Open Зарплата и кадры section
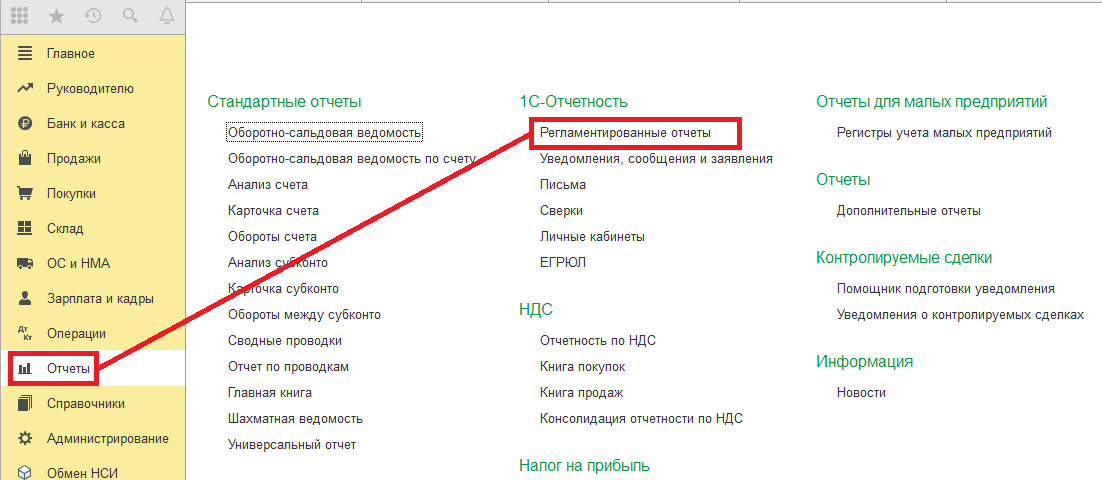Image resolution: width=1102 pixels, height=480 pixels. [101, 299]
